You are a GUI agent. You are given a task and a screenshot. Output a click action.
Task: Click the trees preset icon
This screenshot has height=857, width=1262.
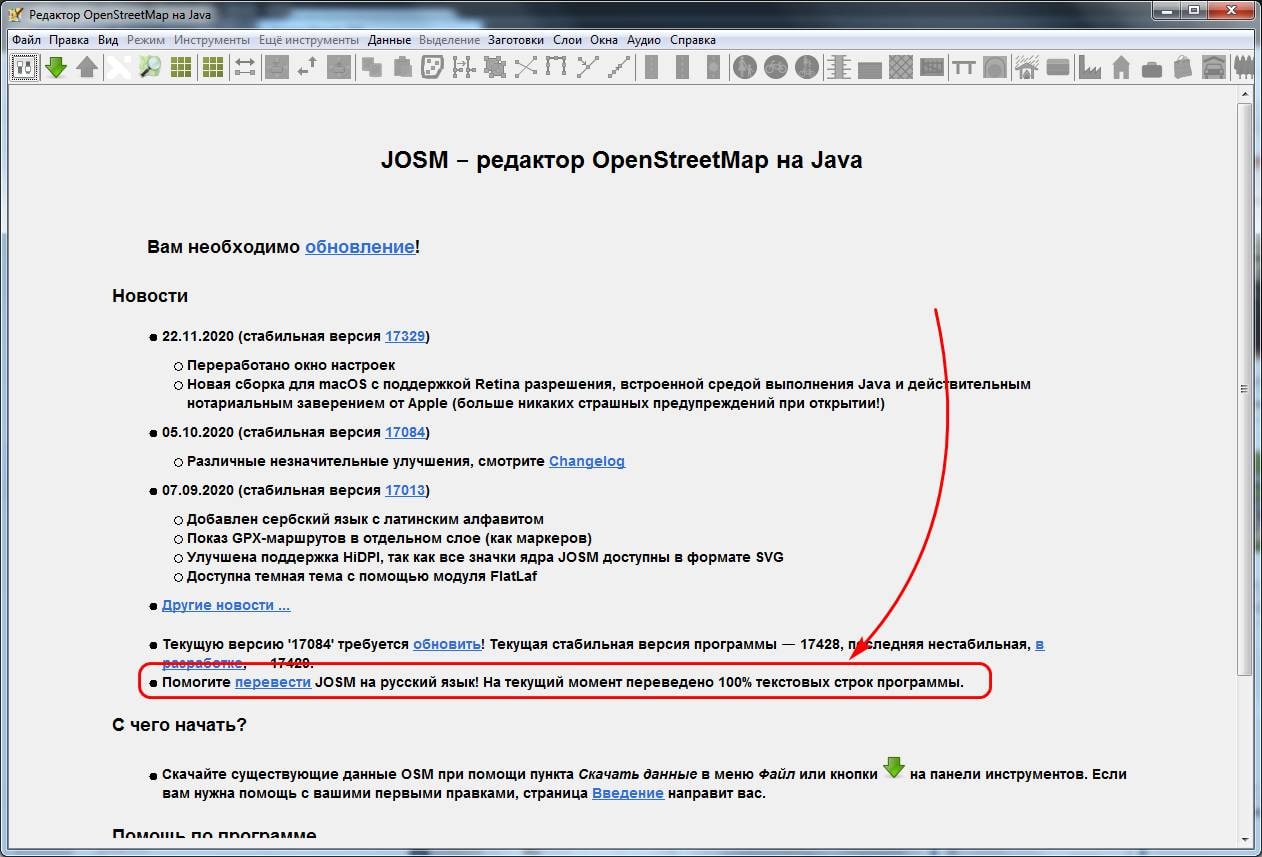tap(1244, 67)
